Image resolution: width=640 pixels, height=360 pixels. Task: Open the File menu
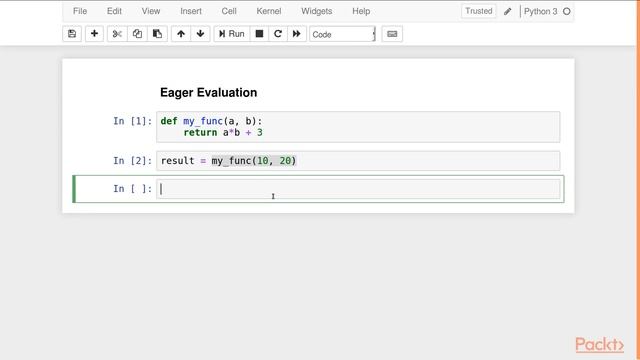coord(80,11)
